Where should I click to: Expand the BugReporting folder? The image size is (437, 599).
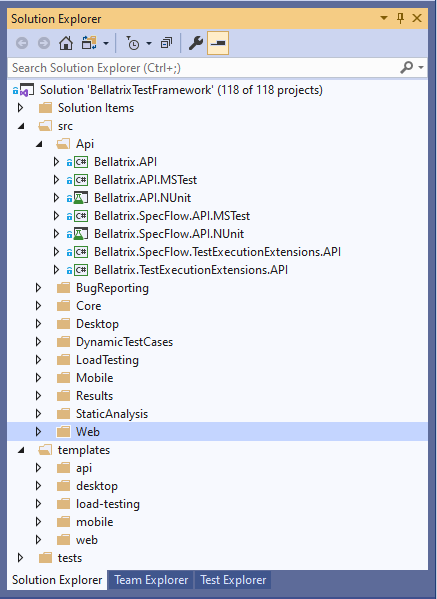pyautogui.click(x=38, y=288)
